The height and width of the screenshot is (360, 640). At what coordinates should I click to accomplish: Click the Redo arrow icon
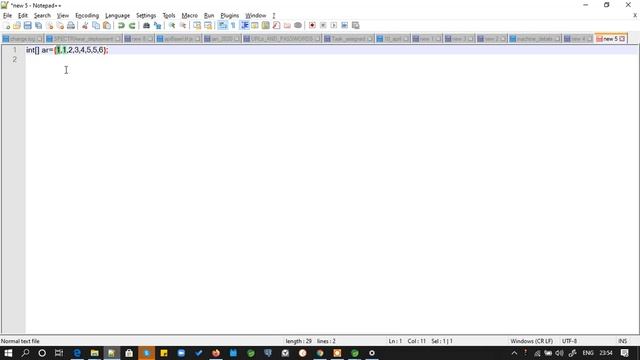click(132, 26)
